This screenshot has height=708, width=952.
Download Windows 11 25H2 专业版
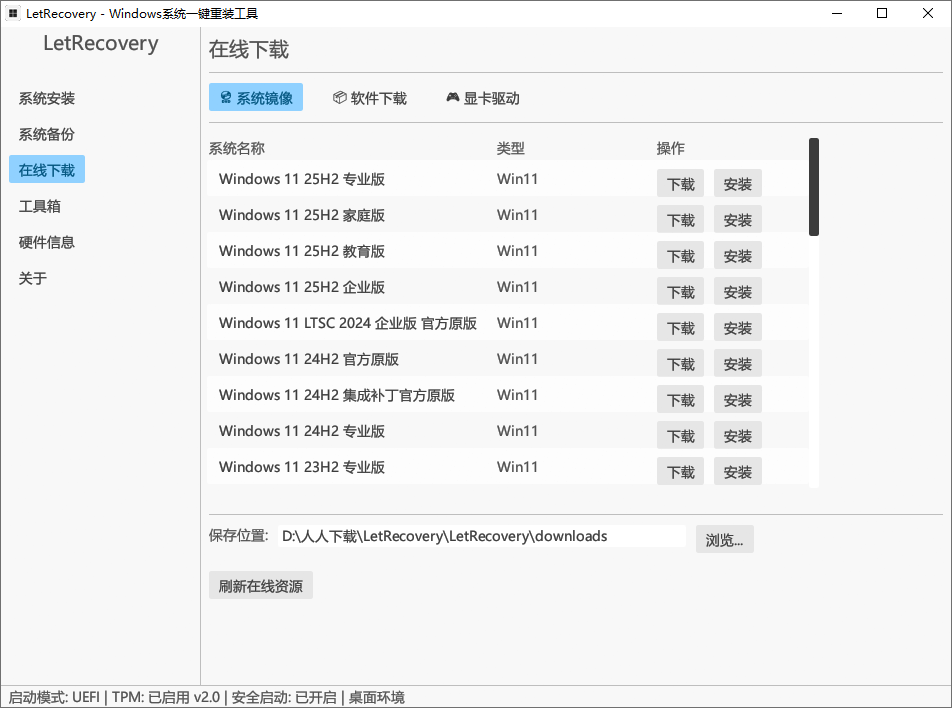click(680, 183)
